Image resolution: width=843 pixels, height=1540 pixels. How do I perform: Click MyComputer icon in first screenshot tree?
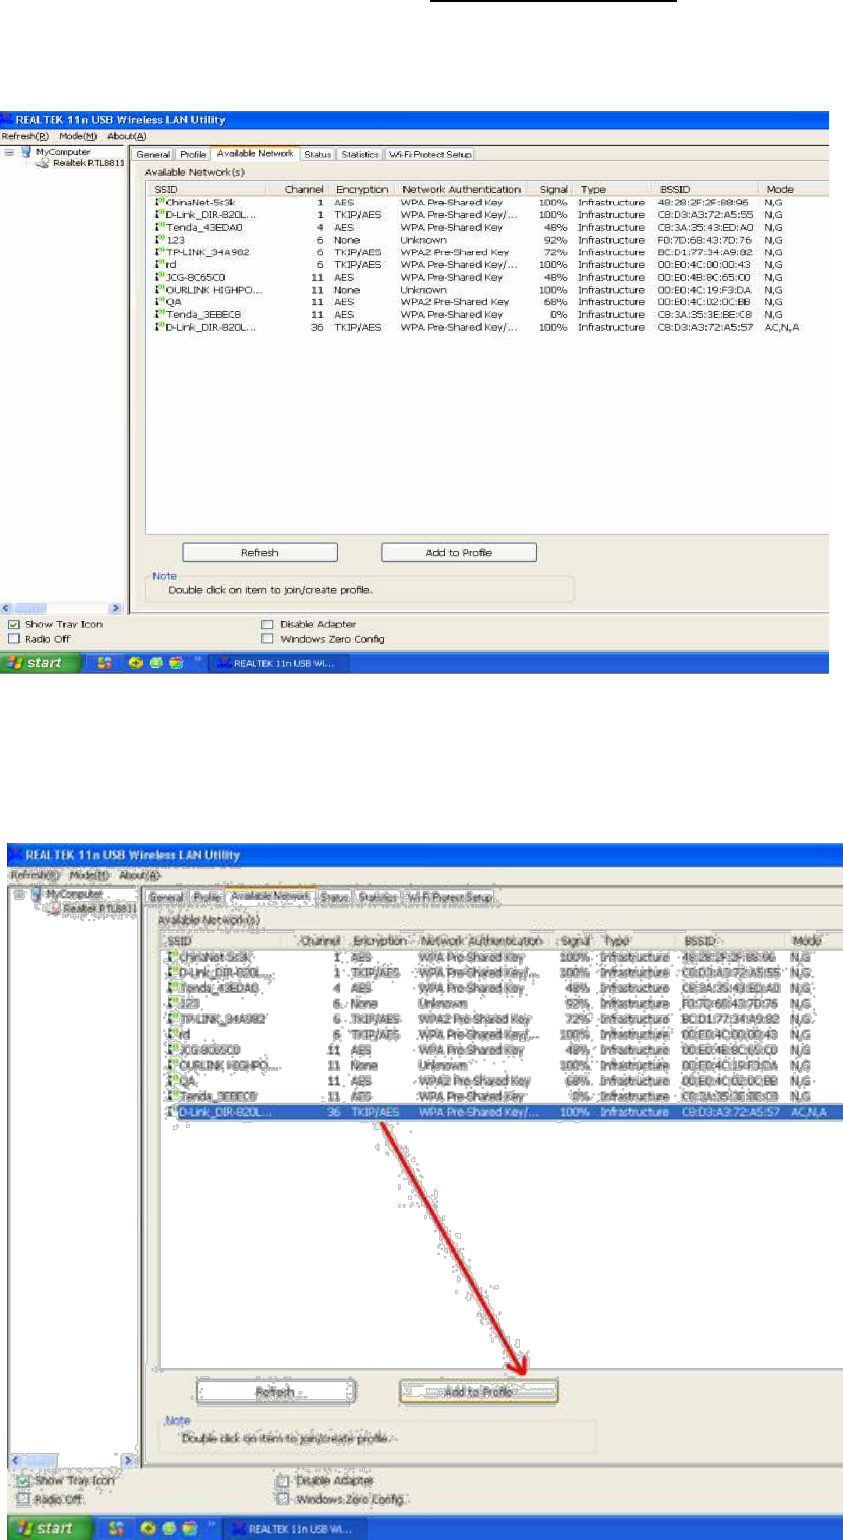tap(26, 152)
